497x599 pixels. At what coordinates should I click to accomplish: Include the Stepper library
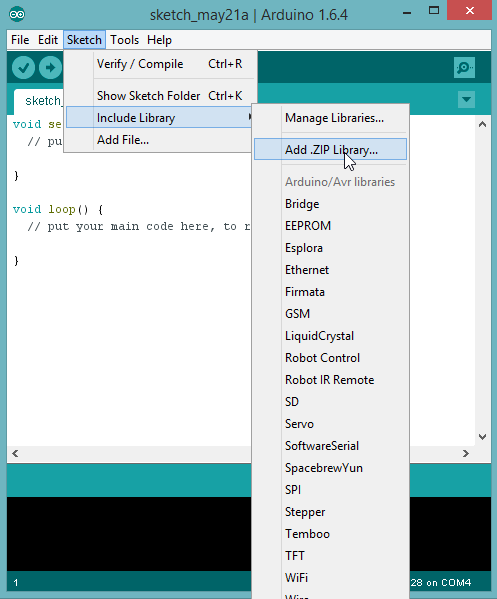330,512
